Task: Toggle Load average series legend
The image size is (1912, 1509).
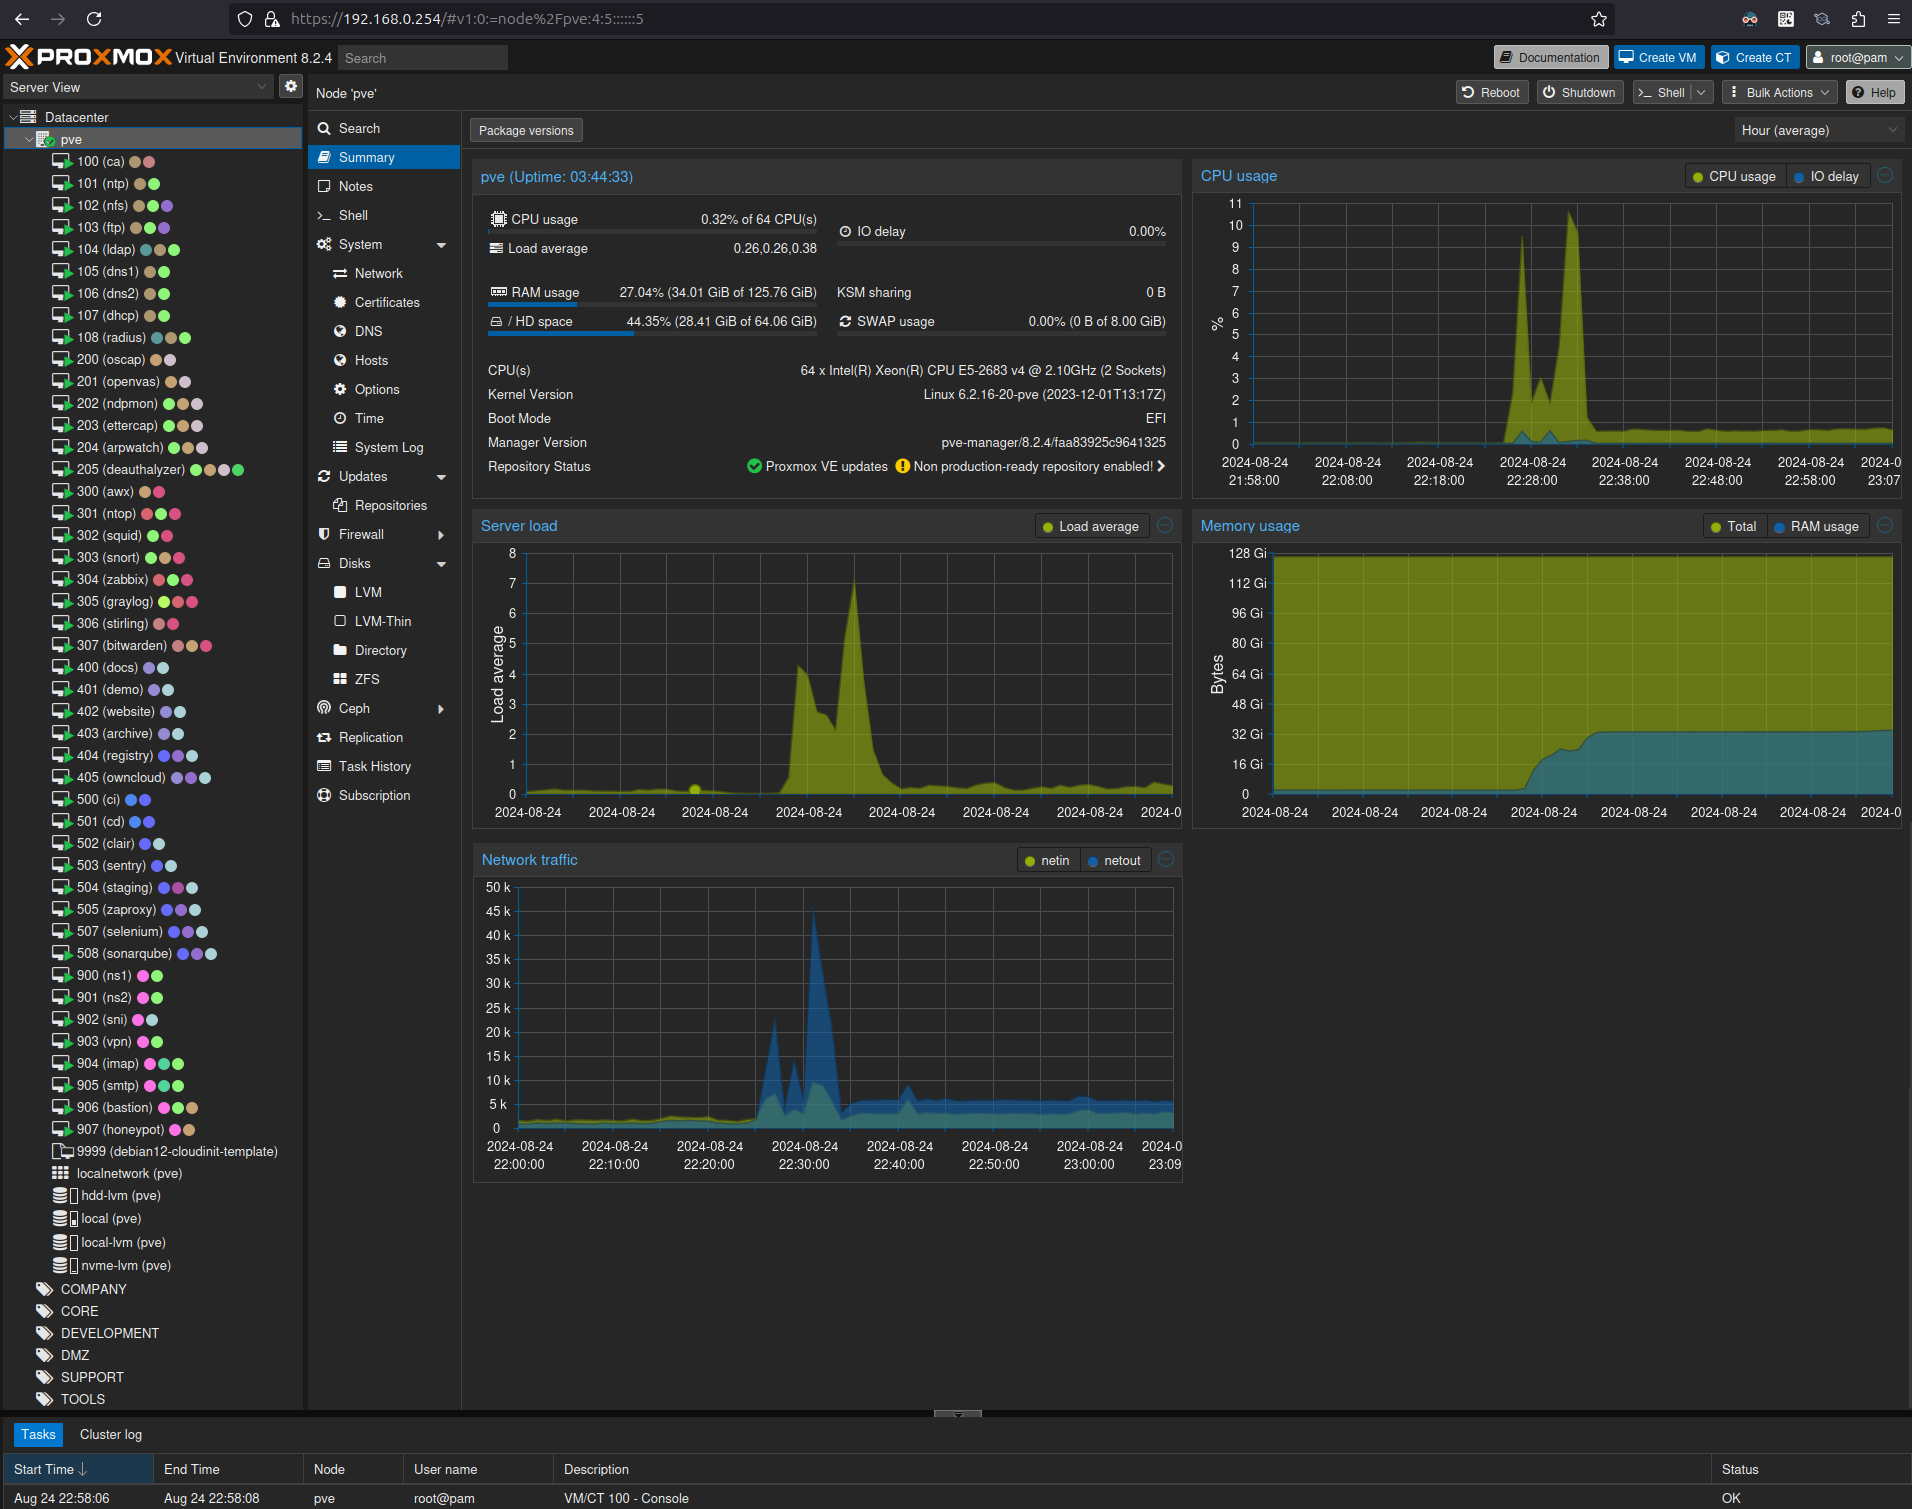Action: [x=1091, y=526]
